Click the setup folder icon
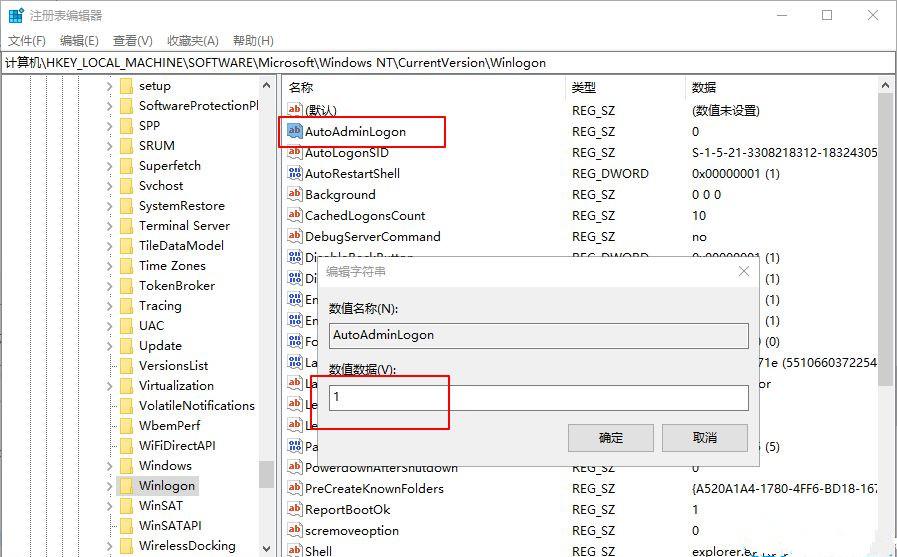Viewport: 897px width, 557px height. tap(126, 86)
